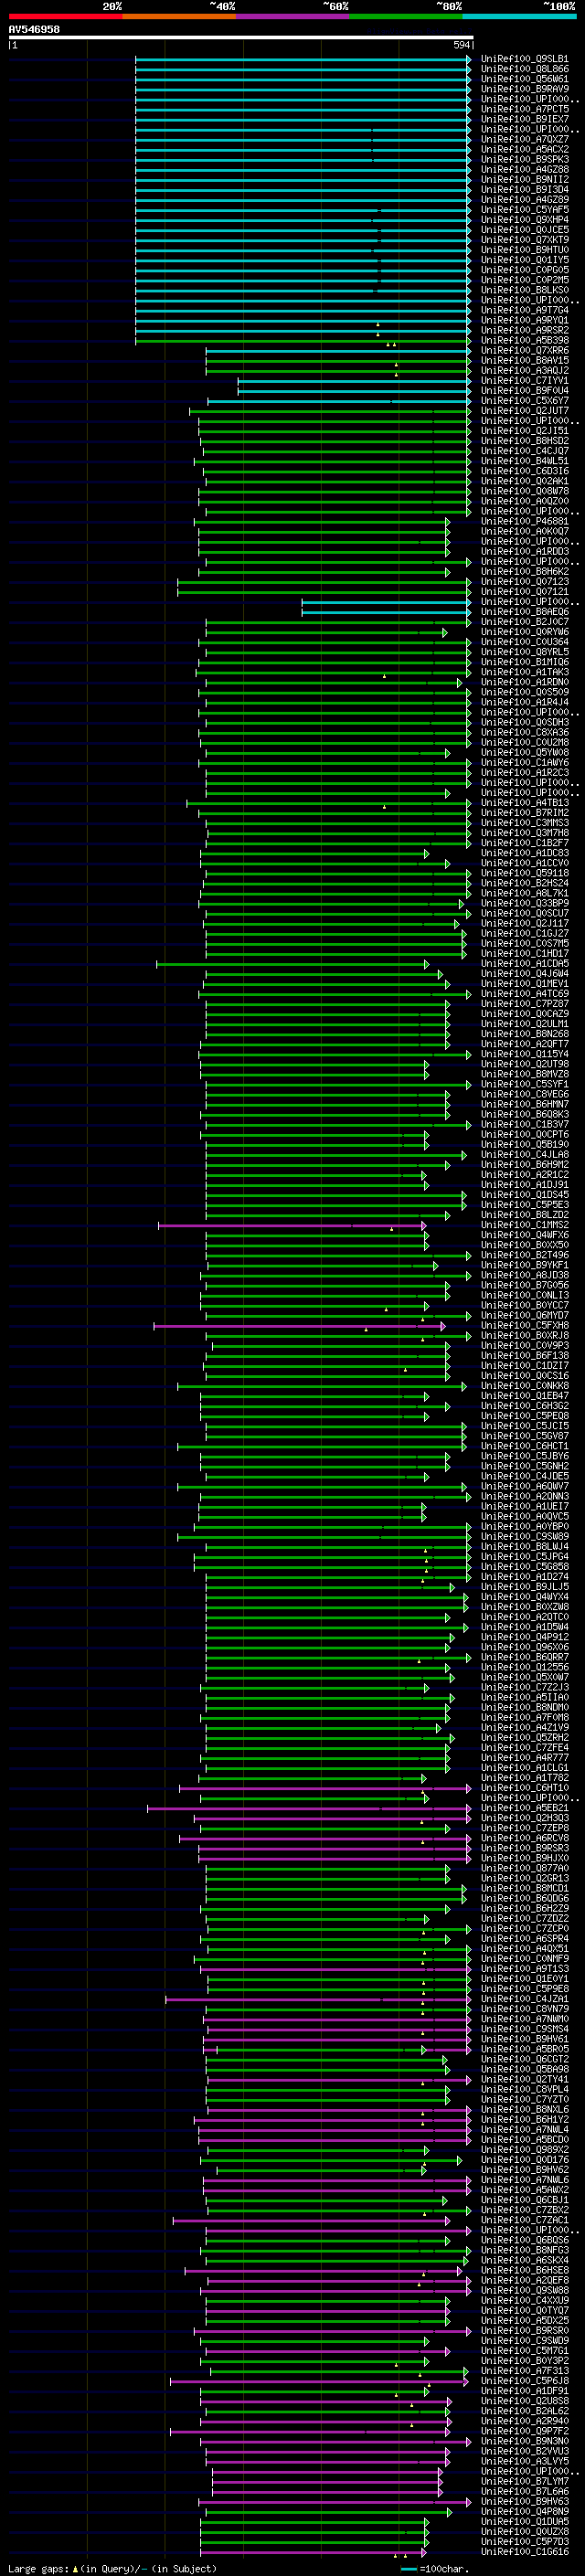This screenshot has height=2576, width=585.
Task: Click the green ~80% identity legend segment
Action: click(406, 16)
